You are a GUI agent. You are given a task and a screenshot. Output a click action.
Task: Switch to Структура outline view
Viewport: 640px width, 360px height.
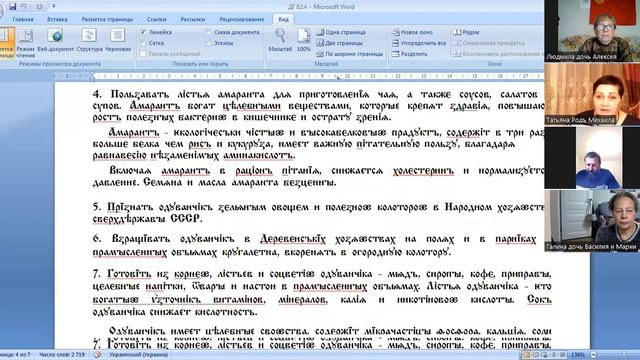pos(89,40)
